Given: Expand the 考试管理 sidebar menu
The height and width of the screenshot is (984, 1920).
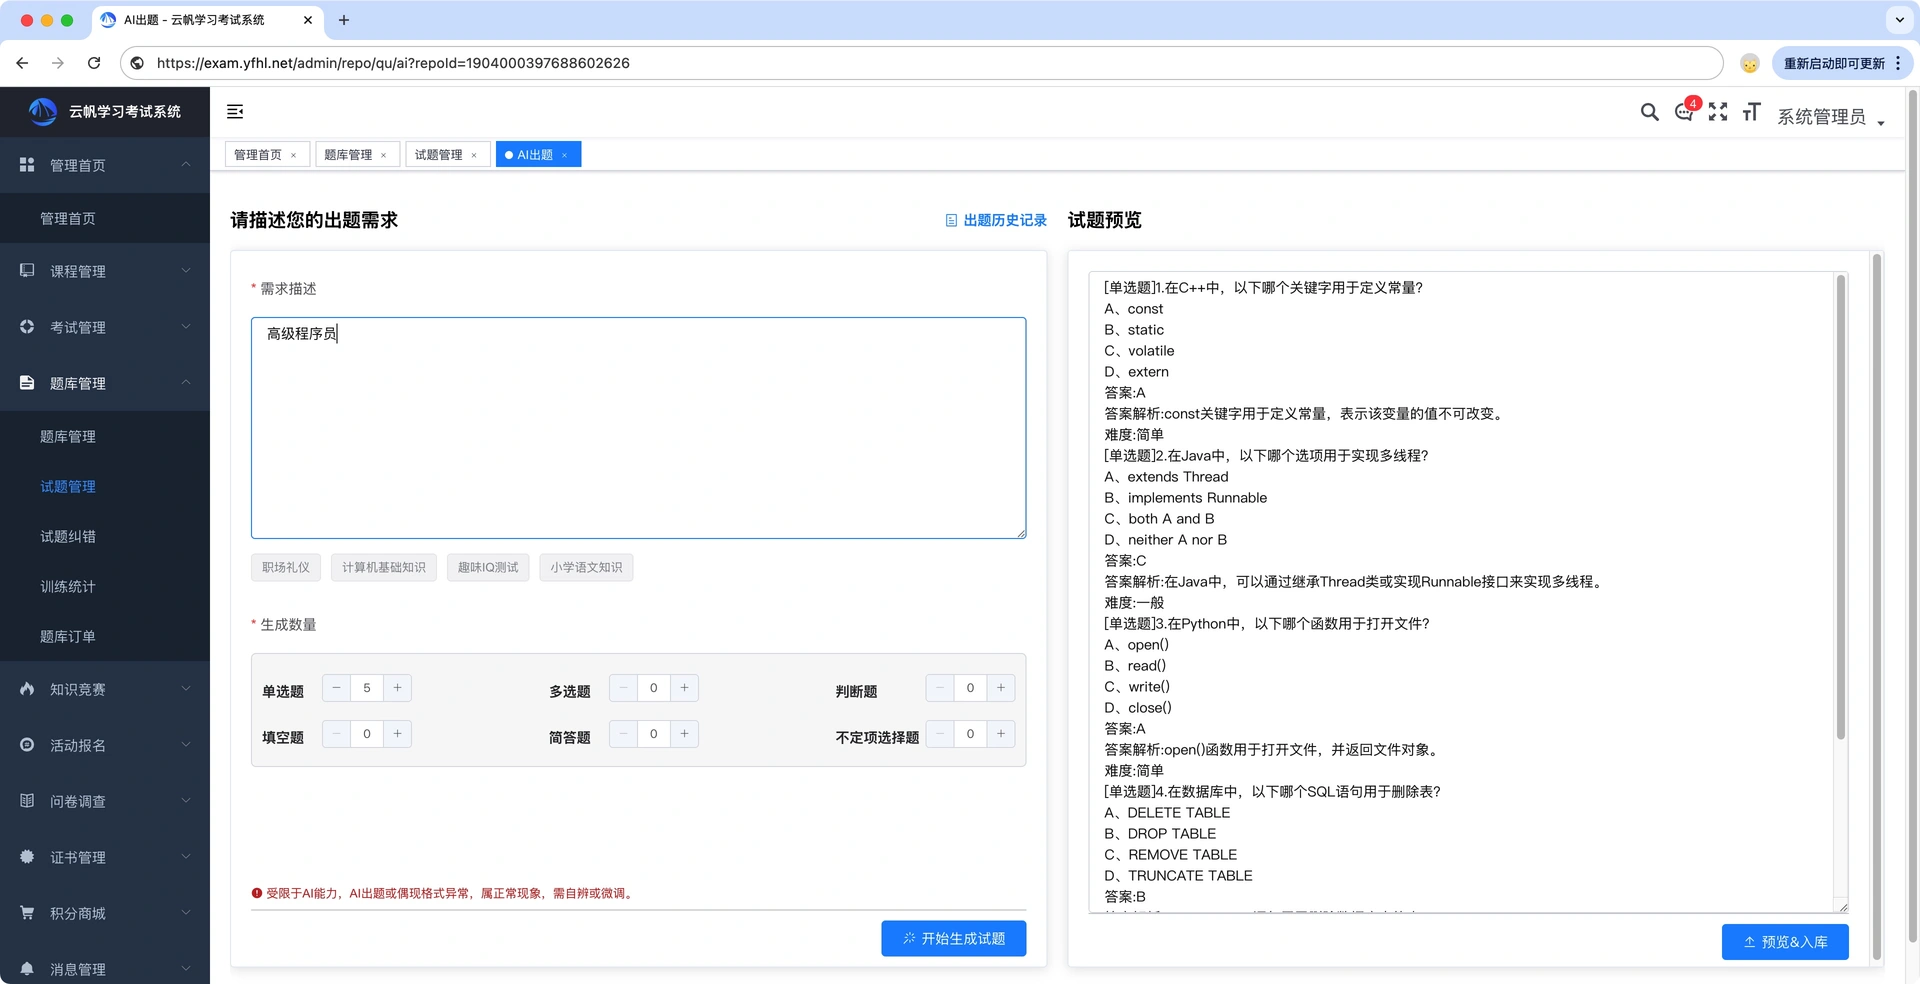Looking at the screenshot, I should tap(105, 327).
